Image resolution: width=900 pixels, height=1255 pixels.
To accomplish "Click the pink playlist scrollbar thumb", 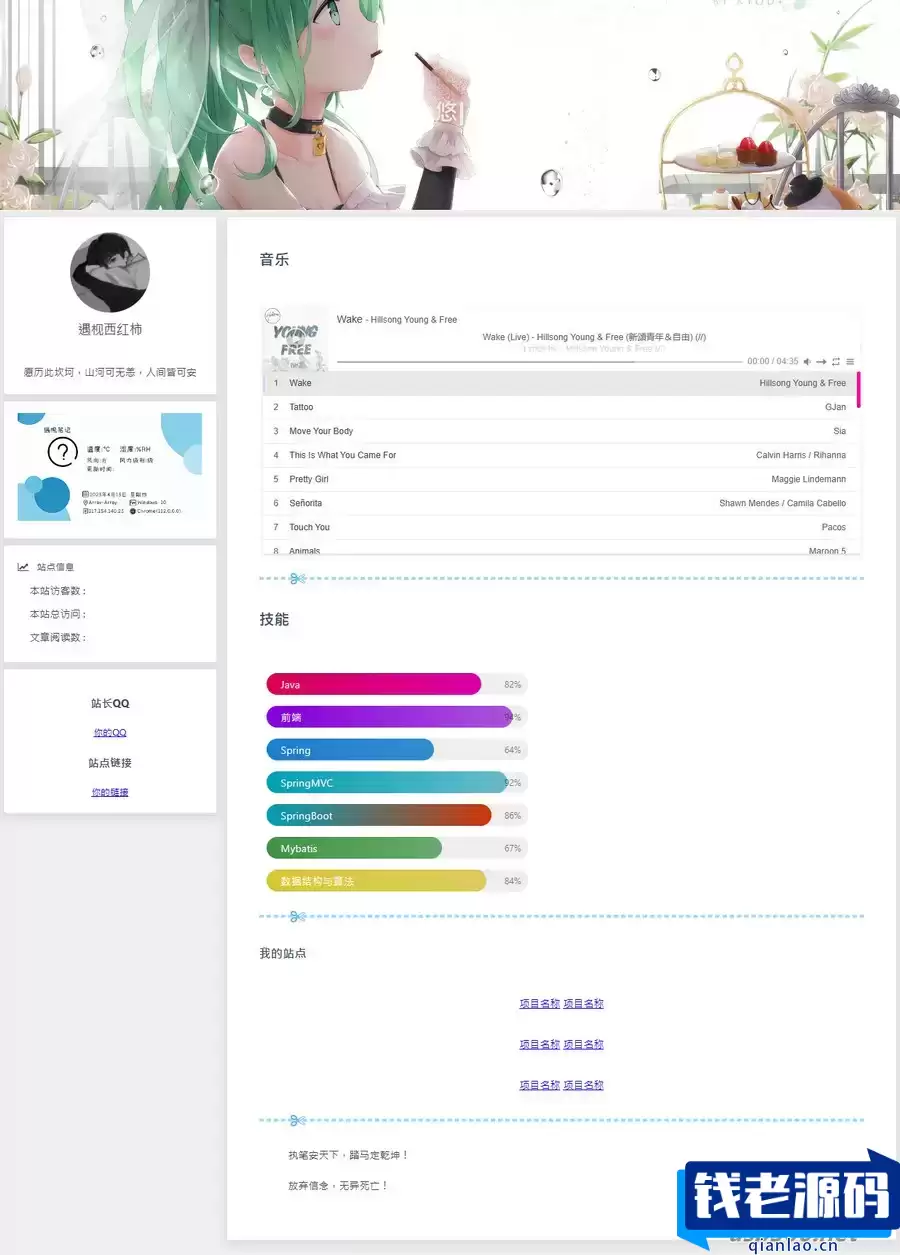I will (x=858, y=389).
